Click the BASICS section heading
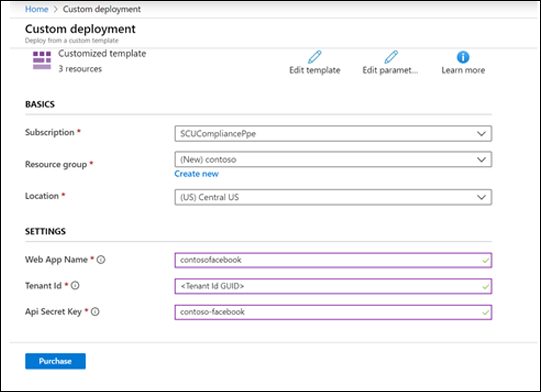541x392 pixels. click(x=40, y=104)
